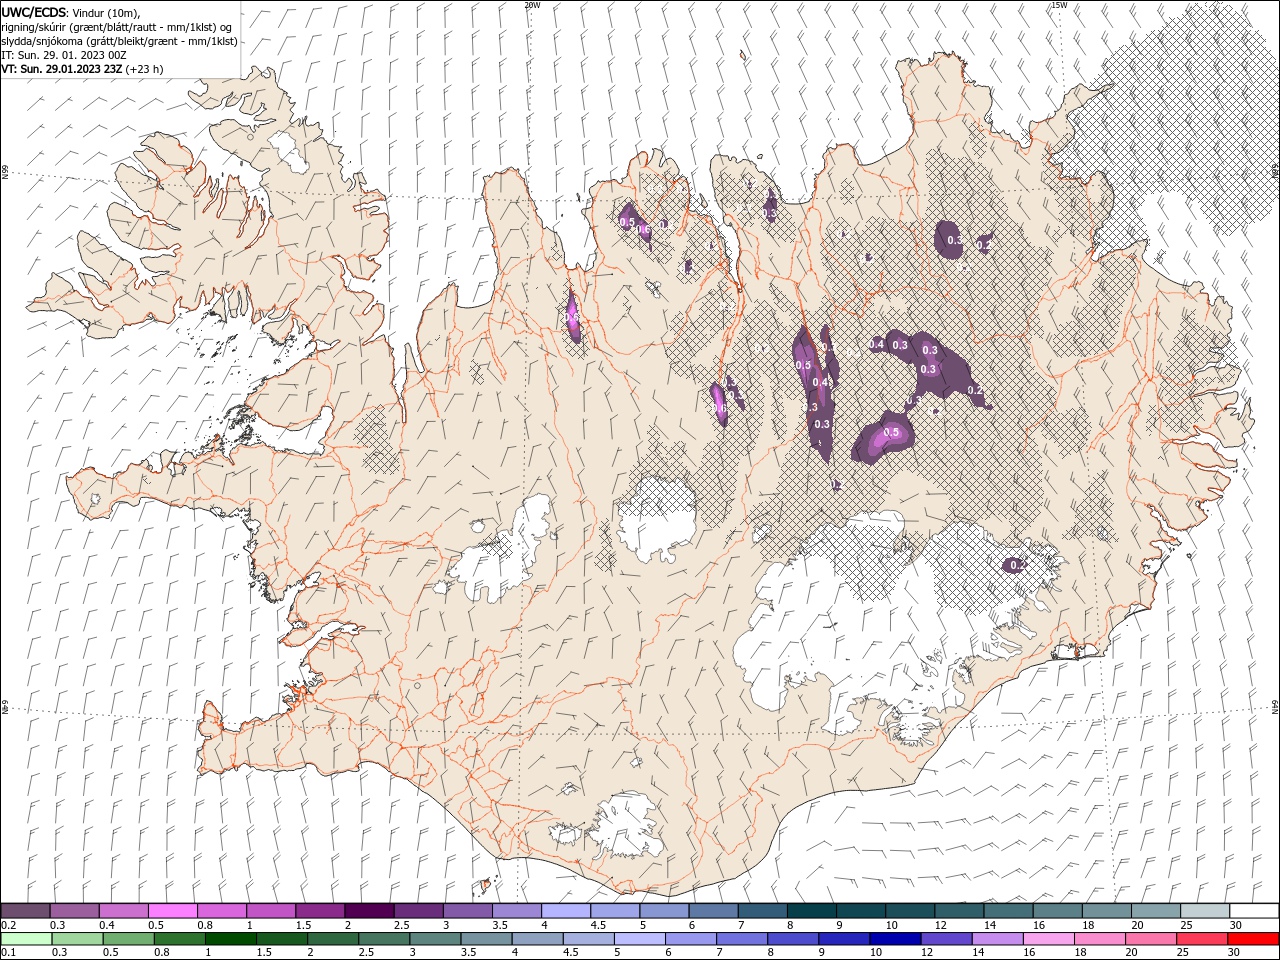Pick the gray-green 3 swatch, lower legend row
This screenshot has height=960, width=1280.
(x=435, y=939)
